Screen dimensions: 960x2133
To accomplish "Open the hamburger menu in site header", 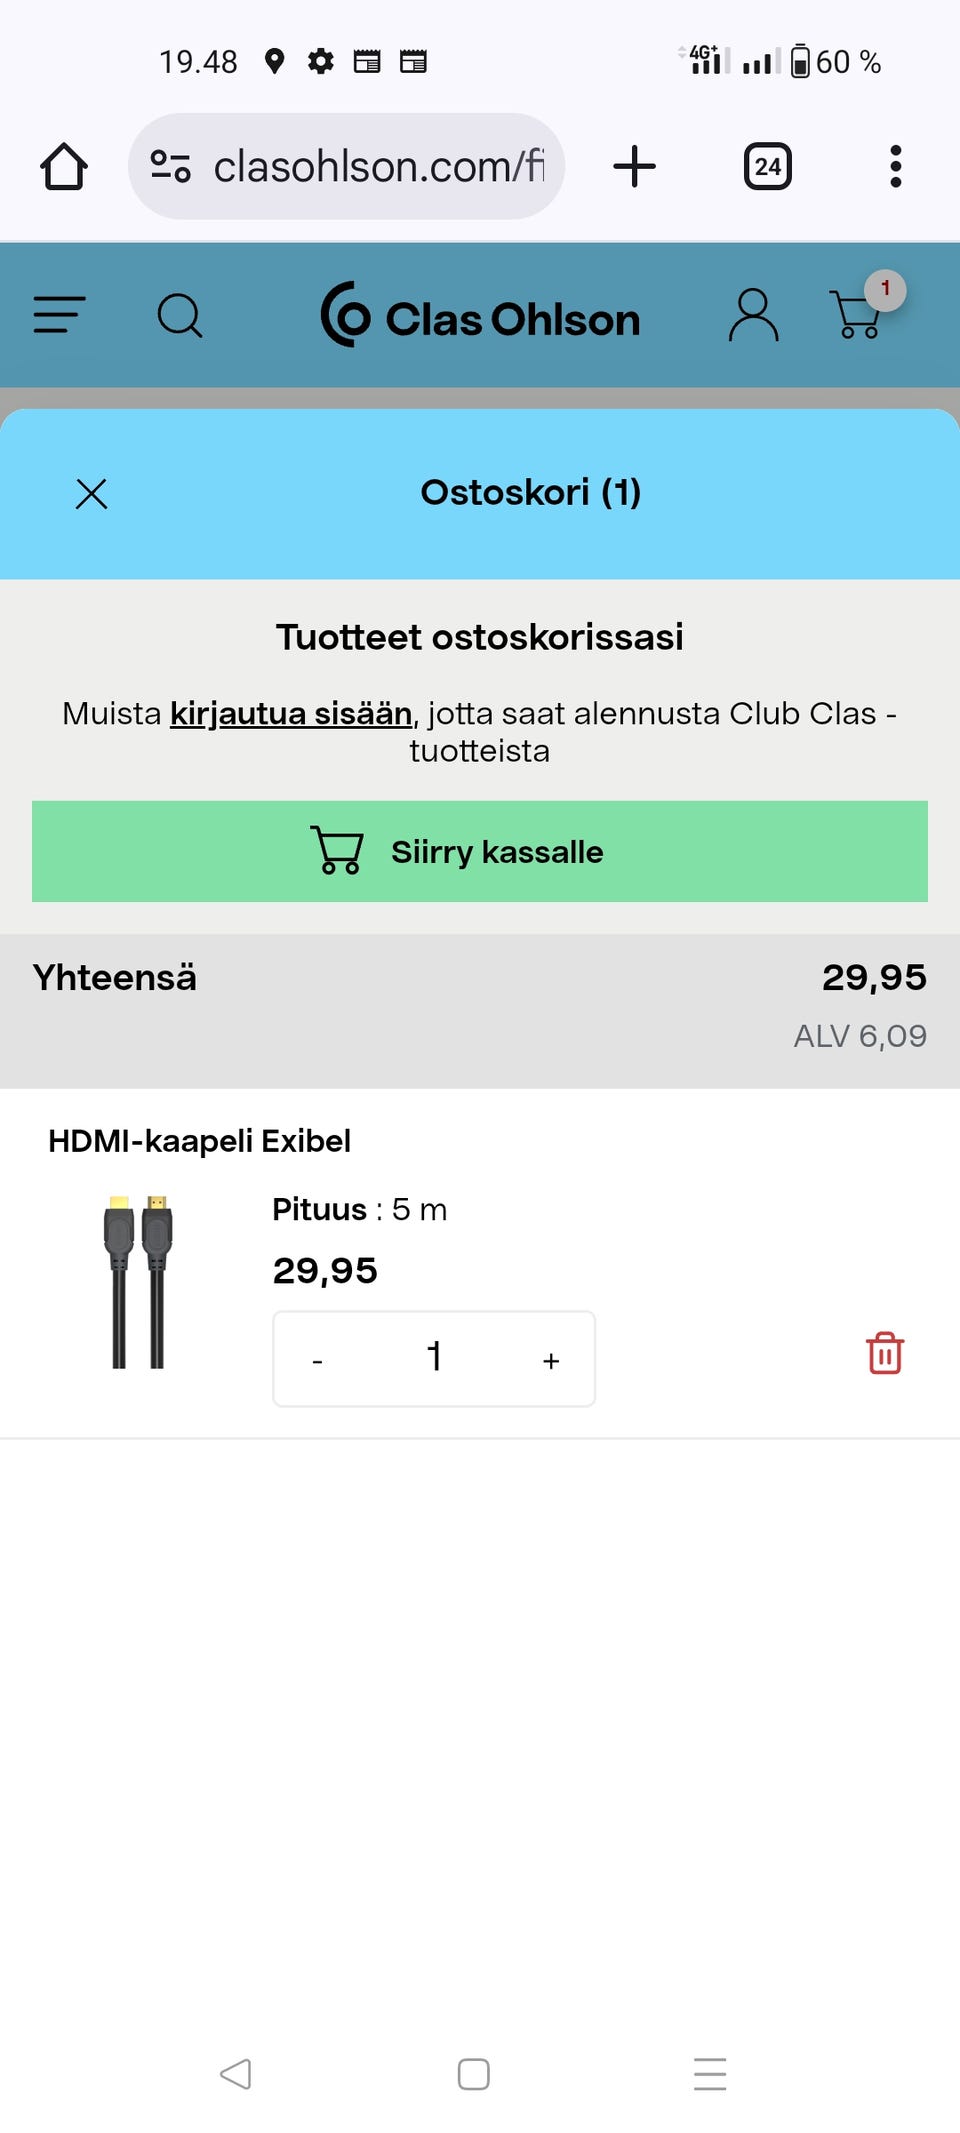I will pyautogui.click(x=59, y=315).
